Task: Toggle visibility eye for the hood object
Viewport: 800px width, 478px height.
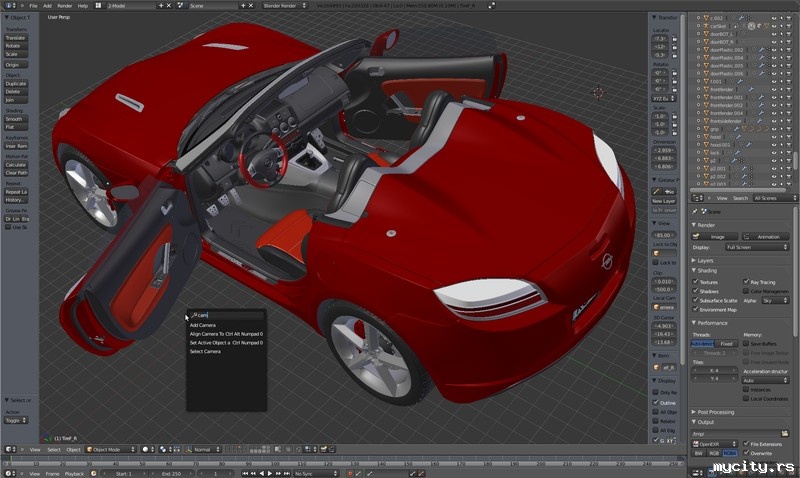Action: tap(774, 137)
